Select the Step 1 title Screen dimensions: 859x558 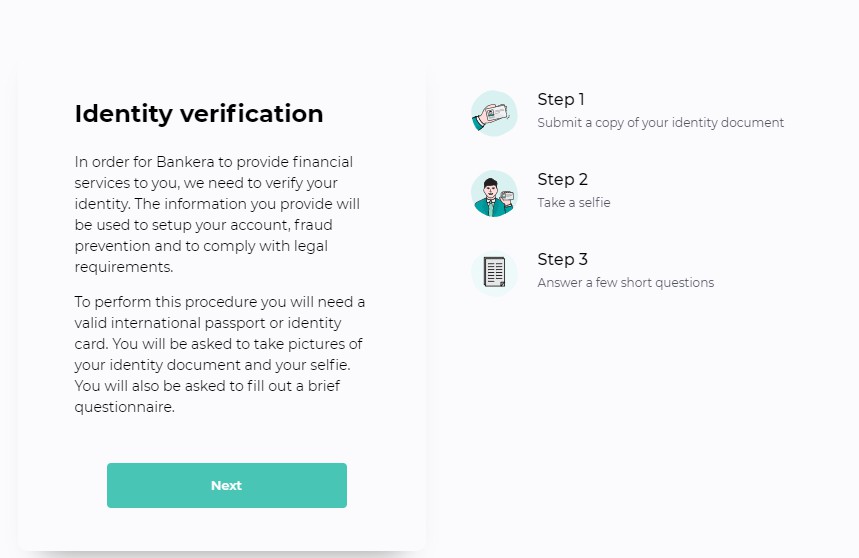click(x=561, y=99)
